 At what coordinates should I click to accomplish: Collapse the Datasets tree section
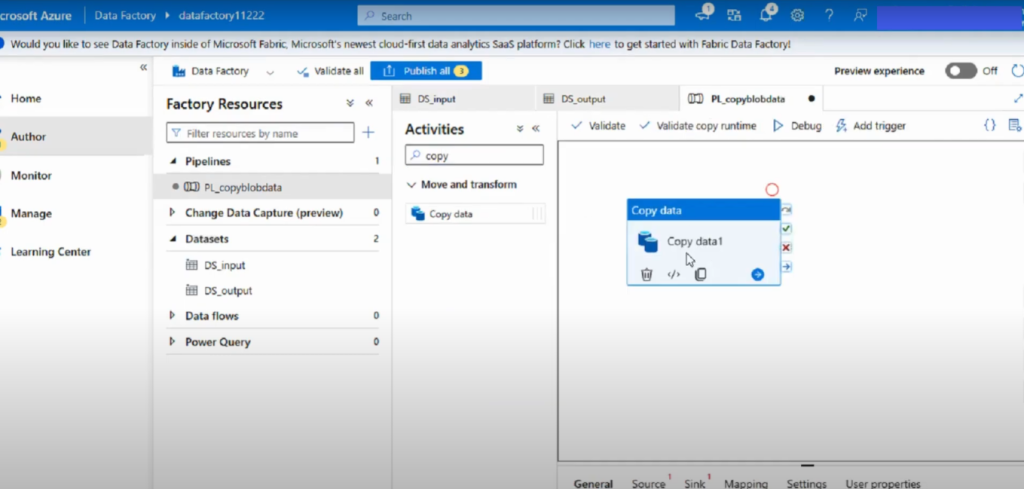pos(173,239)
